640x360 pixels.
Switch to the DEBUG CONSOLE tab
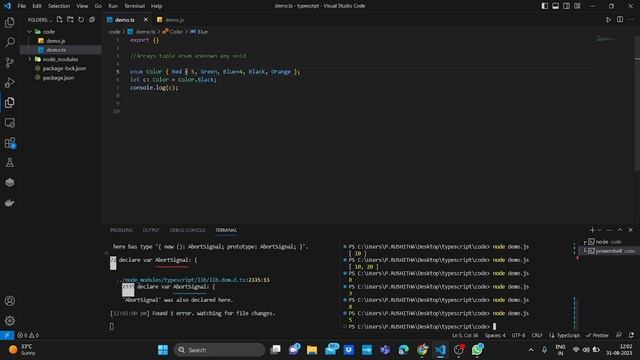click(187, 230)
